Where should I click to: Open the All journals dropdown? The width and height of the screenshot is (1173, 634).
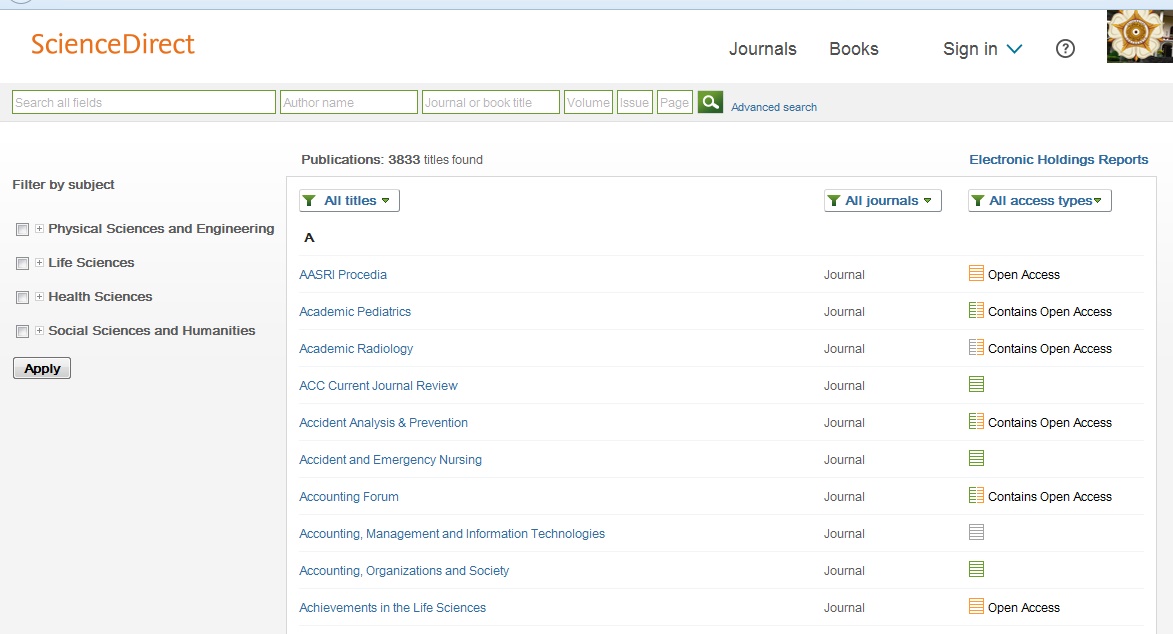[x=883, y=201]
